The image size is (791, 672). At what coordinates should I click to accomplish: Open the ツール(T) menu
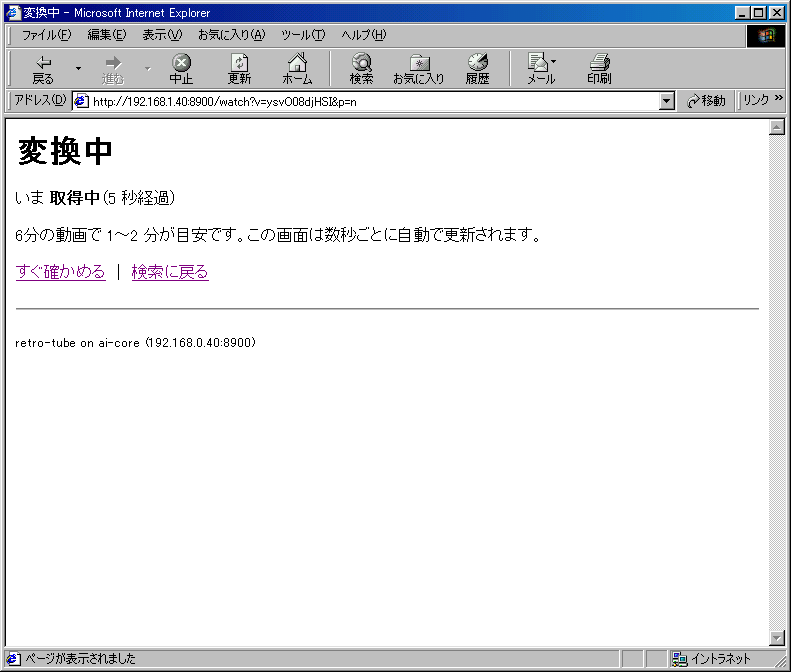pos(303,35)
